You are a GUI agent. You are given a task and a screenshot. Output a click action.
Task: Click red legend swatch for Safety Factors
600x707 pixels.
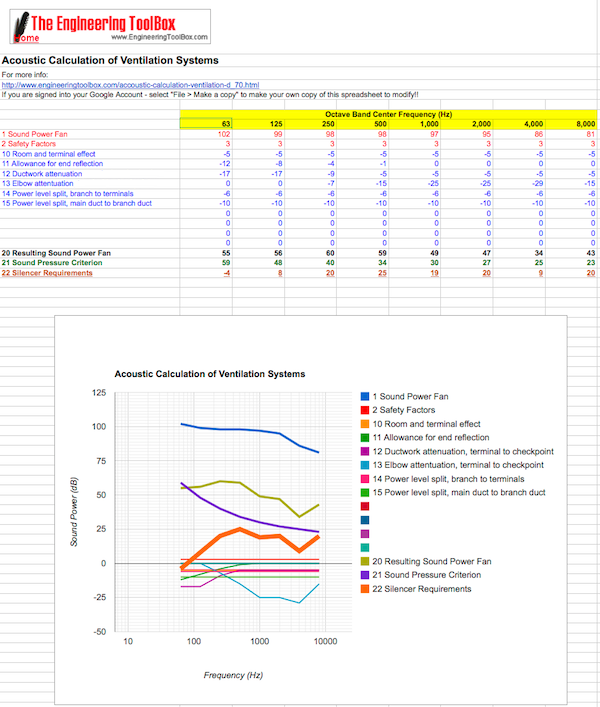(x=365, y=410)
